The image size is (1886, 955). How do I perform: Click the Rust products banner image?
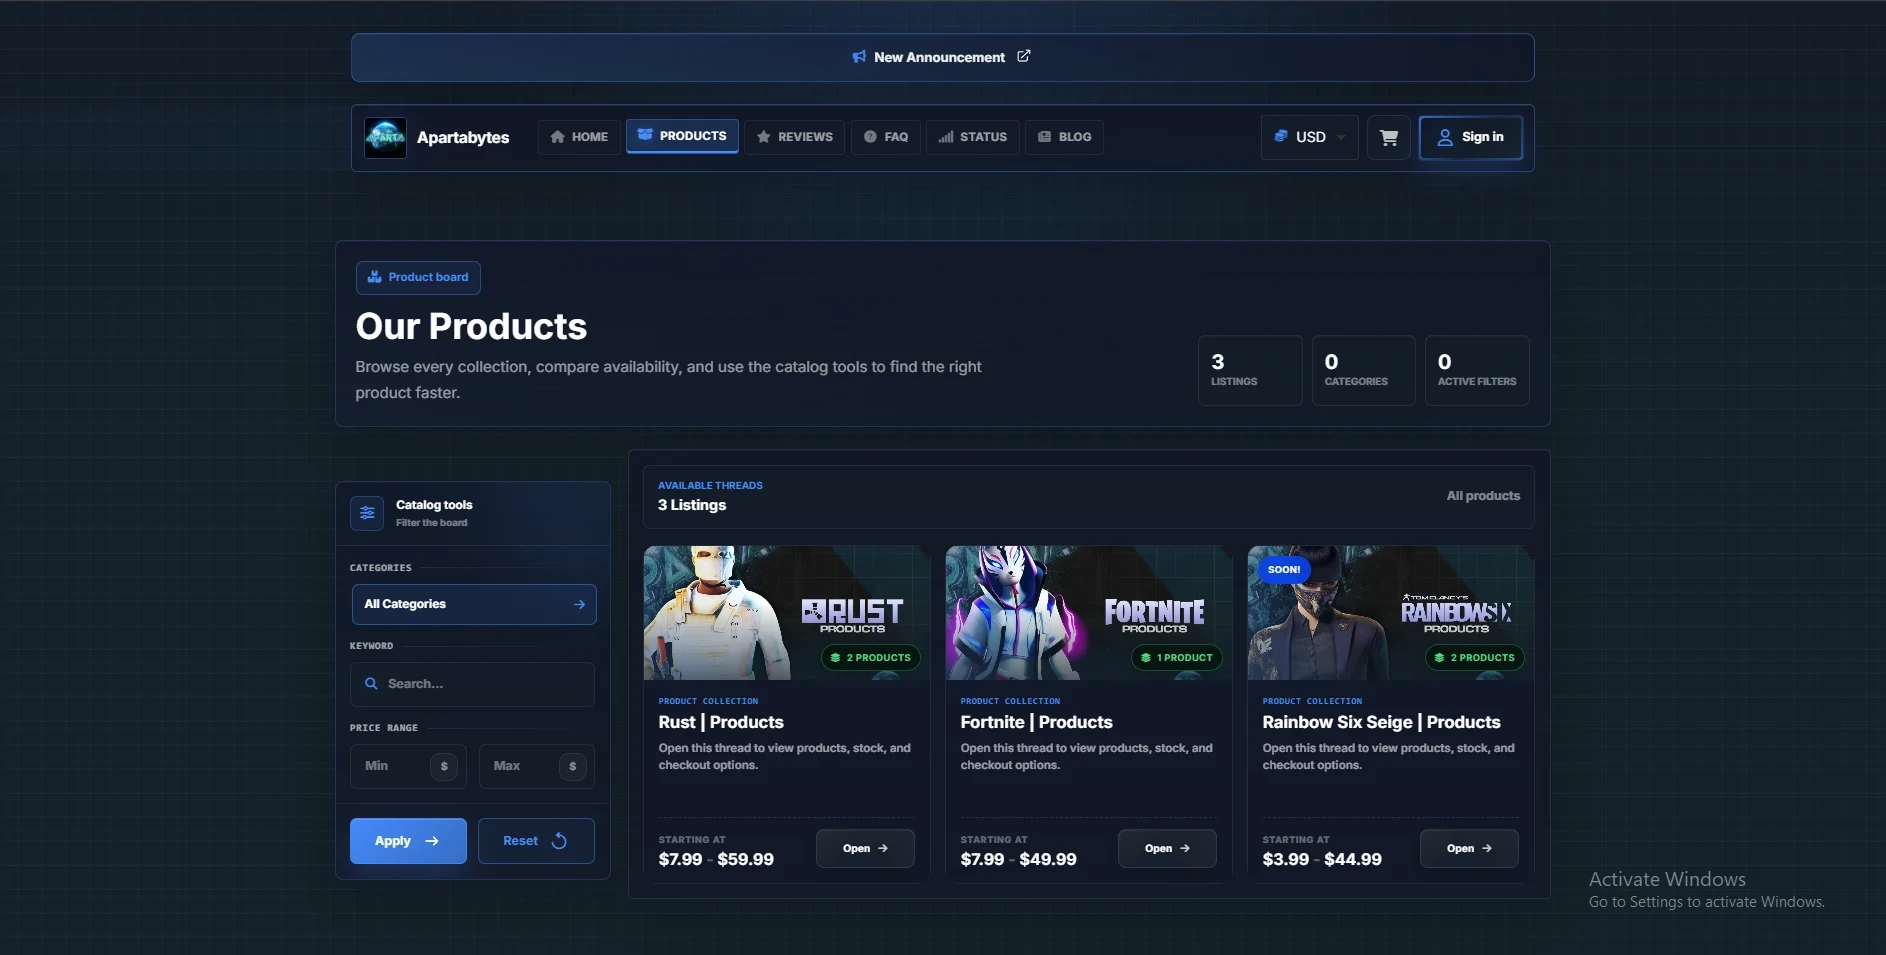coord(787,613)
